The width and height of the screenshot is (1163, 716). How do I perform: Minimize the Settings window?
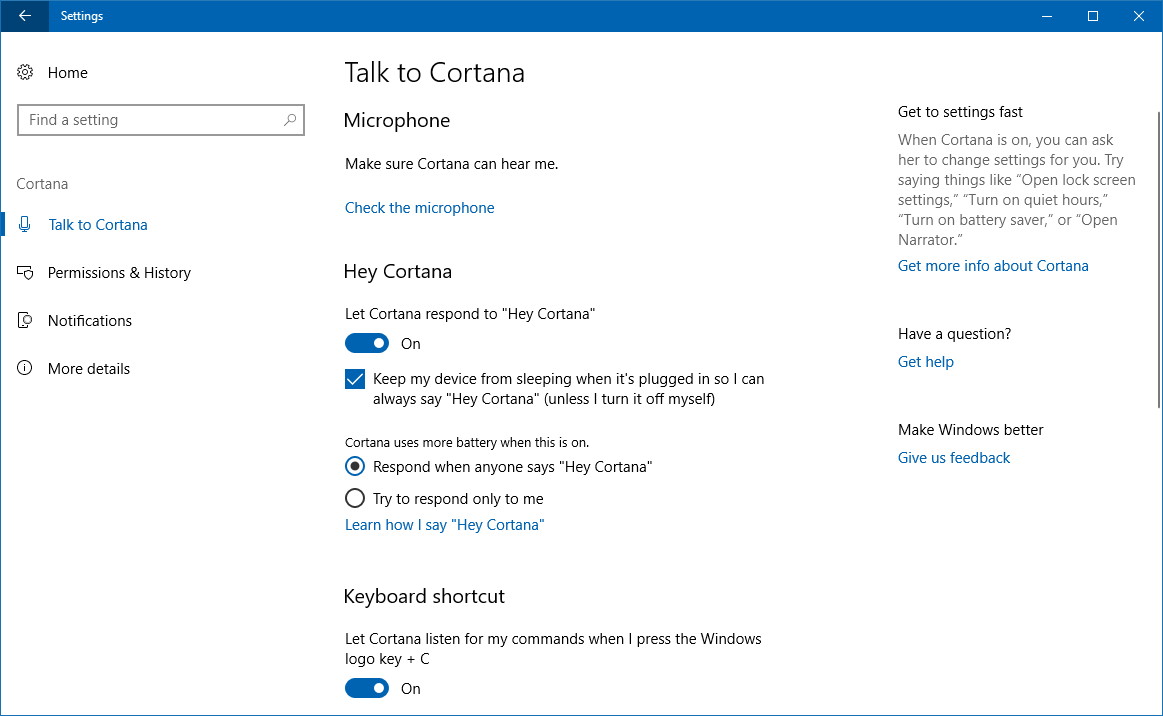[1047, 16]
